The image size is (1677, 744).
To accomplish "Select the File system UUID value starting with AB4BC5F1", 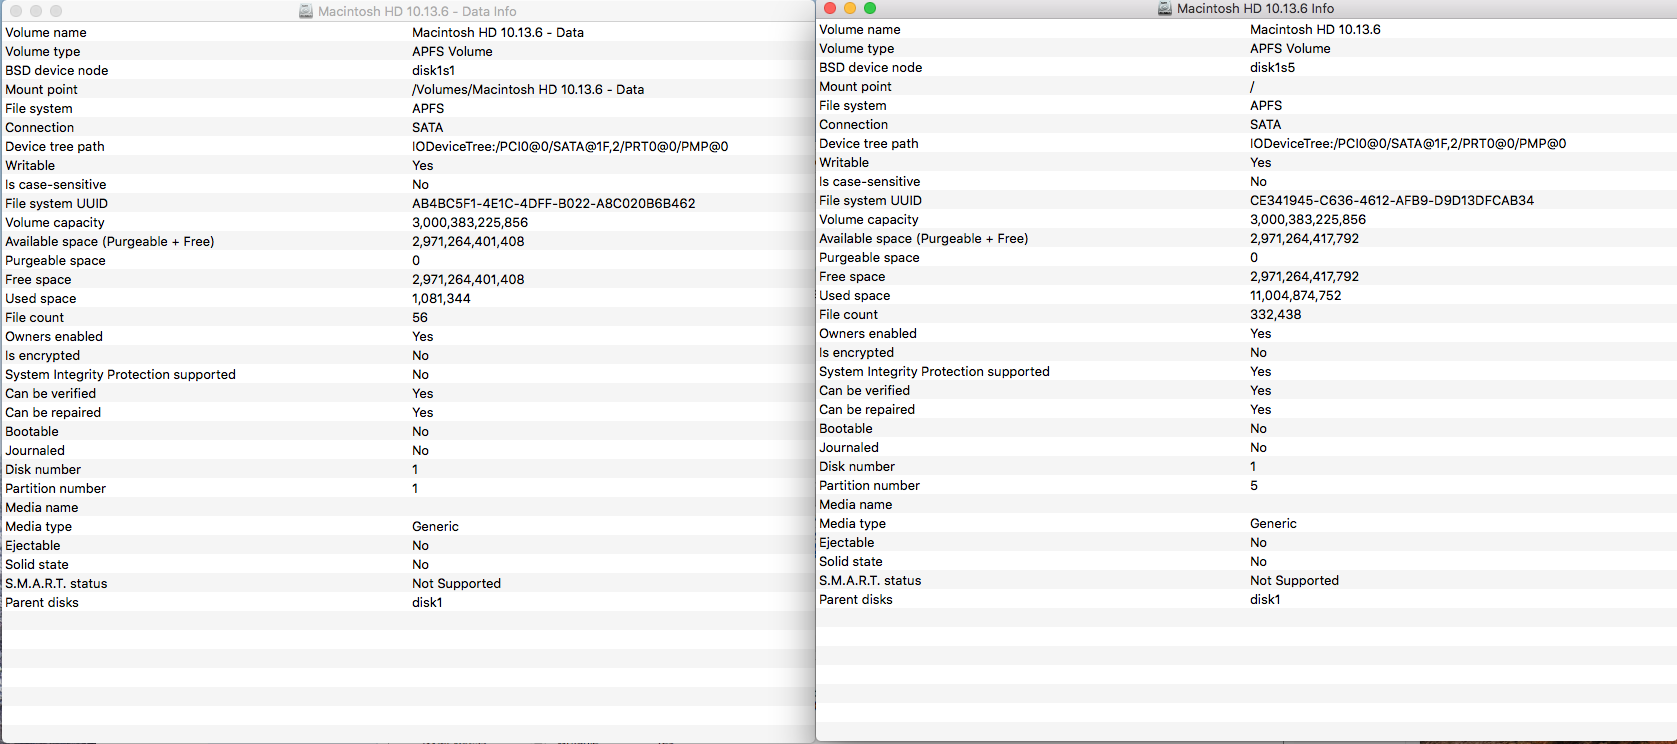I will click(553, 204).
